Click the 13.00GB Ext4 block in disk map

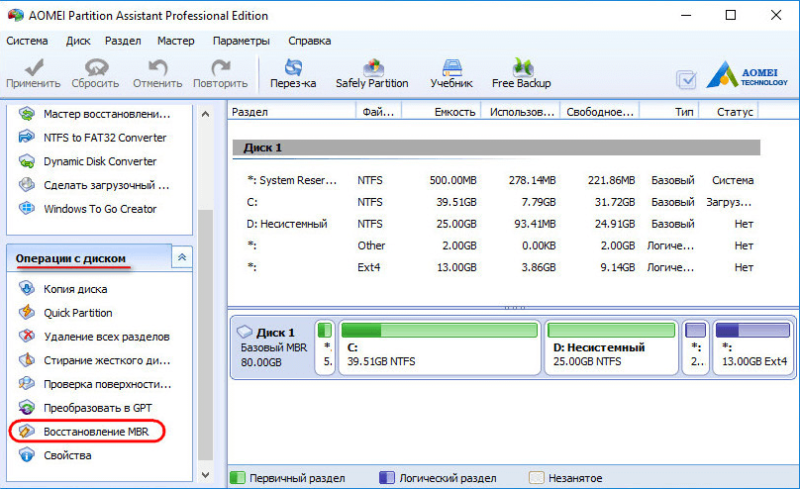[753, 348]
